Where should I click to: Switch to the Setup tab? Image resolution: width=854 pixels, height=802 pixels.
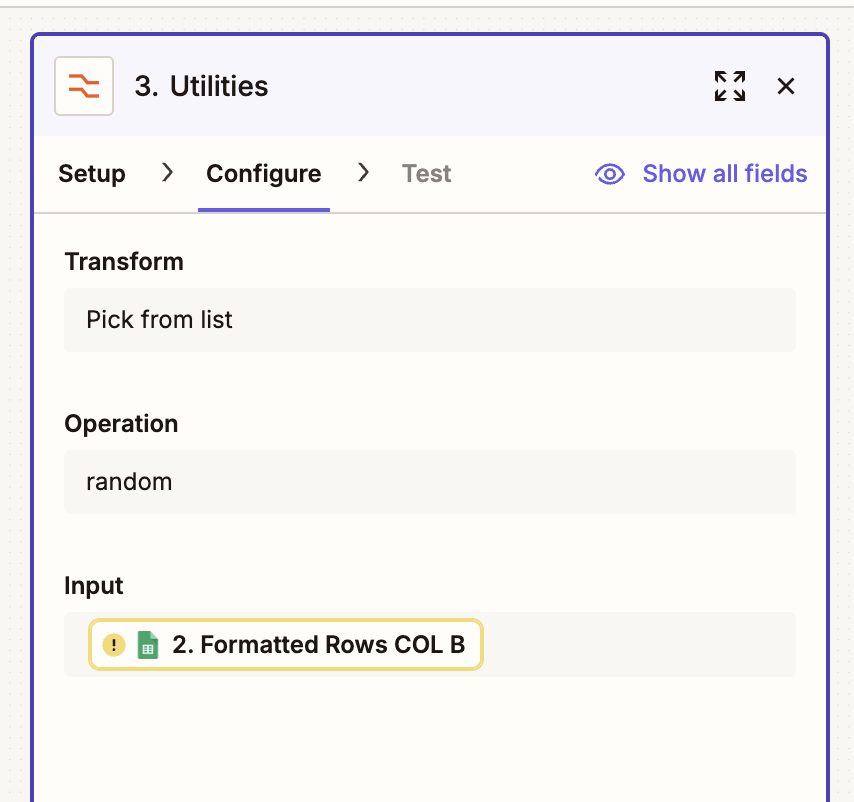[92, 174]
